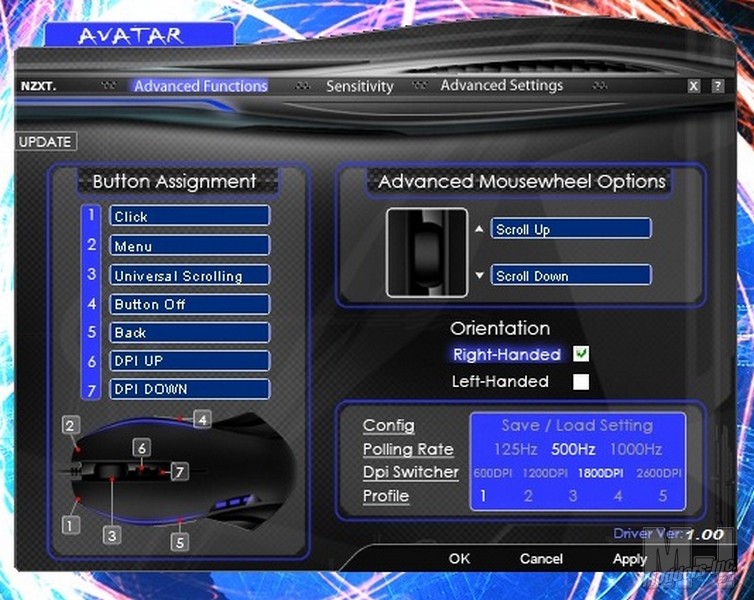Screen dimensions: 754x600
Task: Select profile 2
Action: (x=528, y=496)
